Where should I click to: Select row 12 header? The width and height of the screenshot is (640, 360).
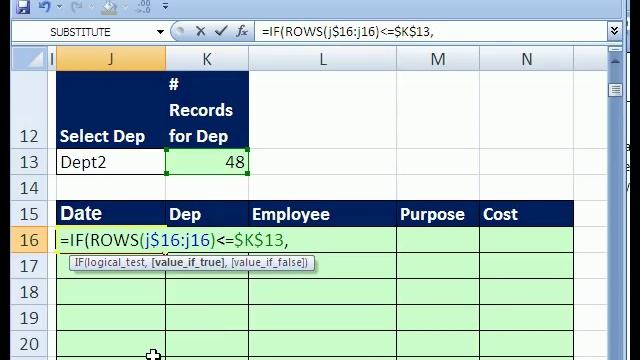[29, 109]
